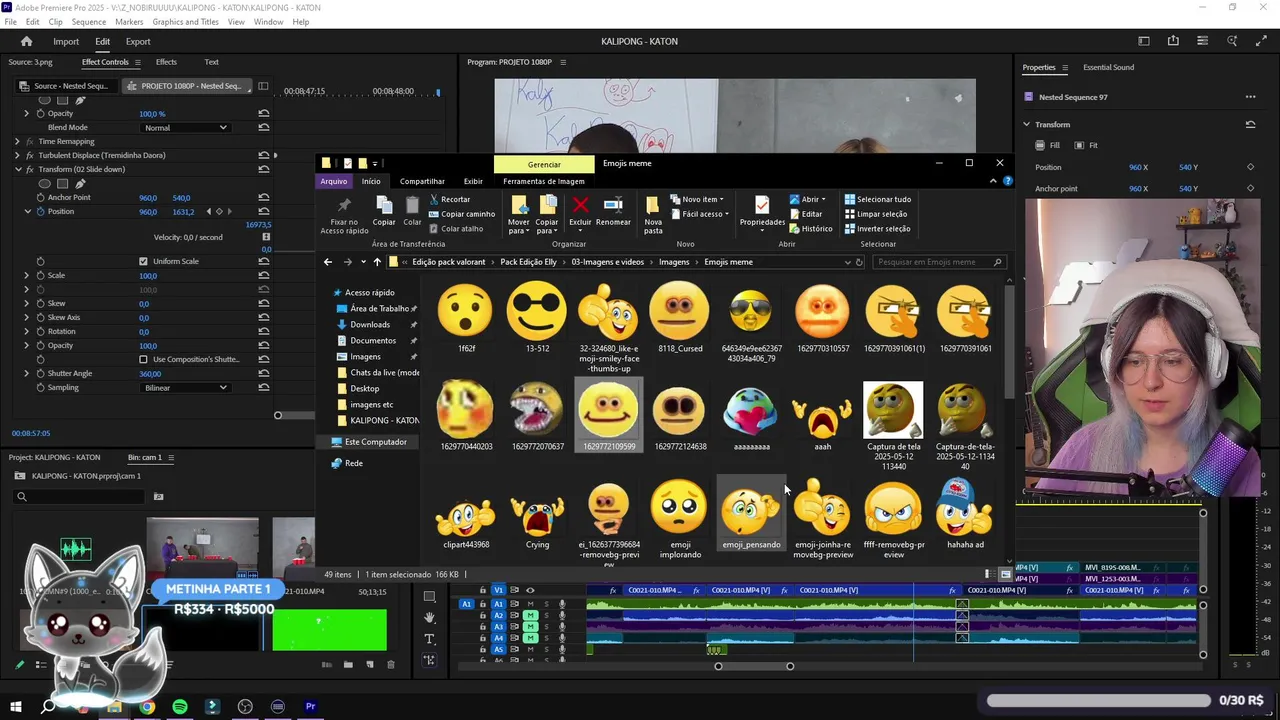Select the ellipse mask tool under Transform
The image size is (1280, 720).
pos(44,184)
